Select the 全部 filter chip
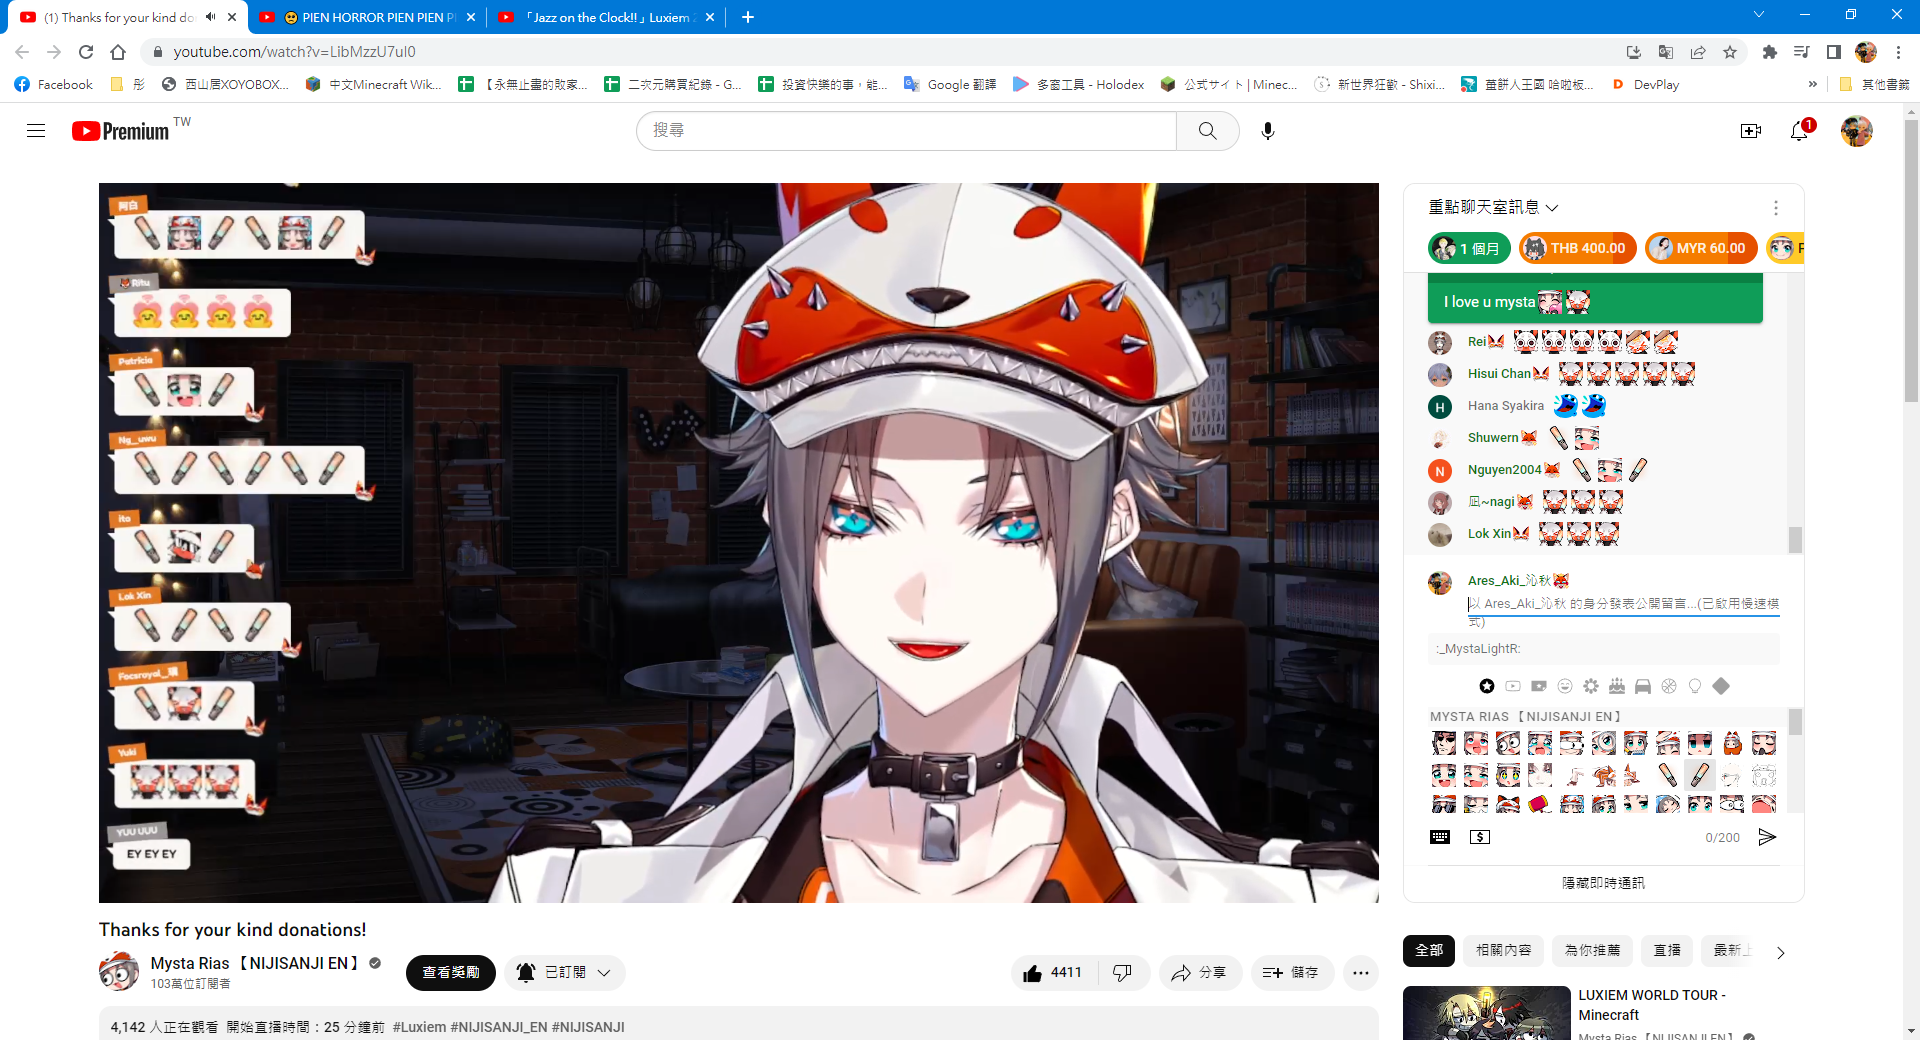This screenshot has width=1920, height=1040. pyautogui.click(x=1429, y=950)
